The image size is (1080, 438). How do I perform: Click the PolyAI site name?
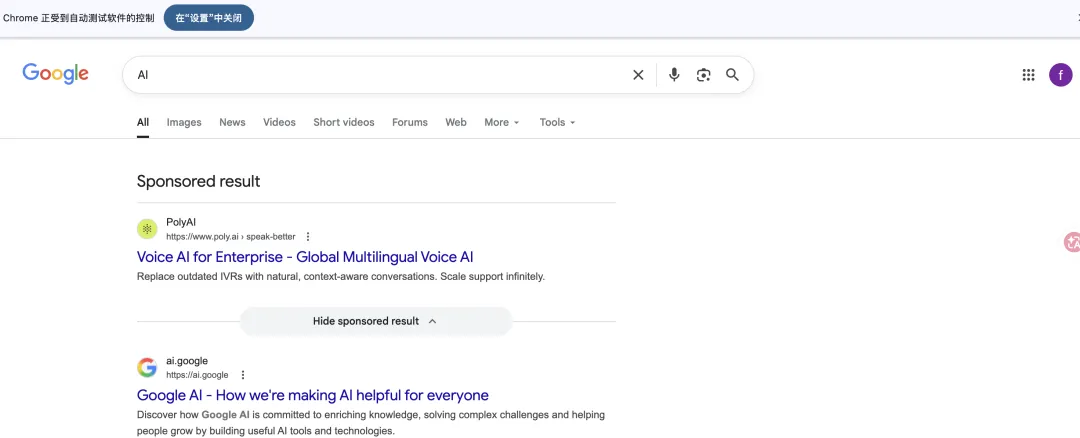click(x=181, y=222)
